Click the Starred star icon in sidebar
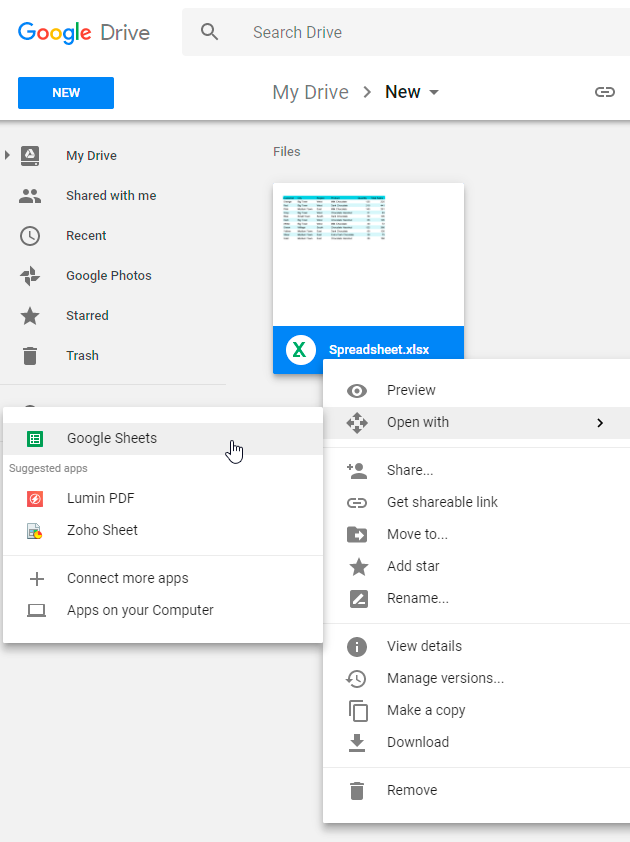Screen dimensions: 630x842 tap(30, 316)
